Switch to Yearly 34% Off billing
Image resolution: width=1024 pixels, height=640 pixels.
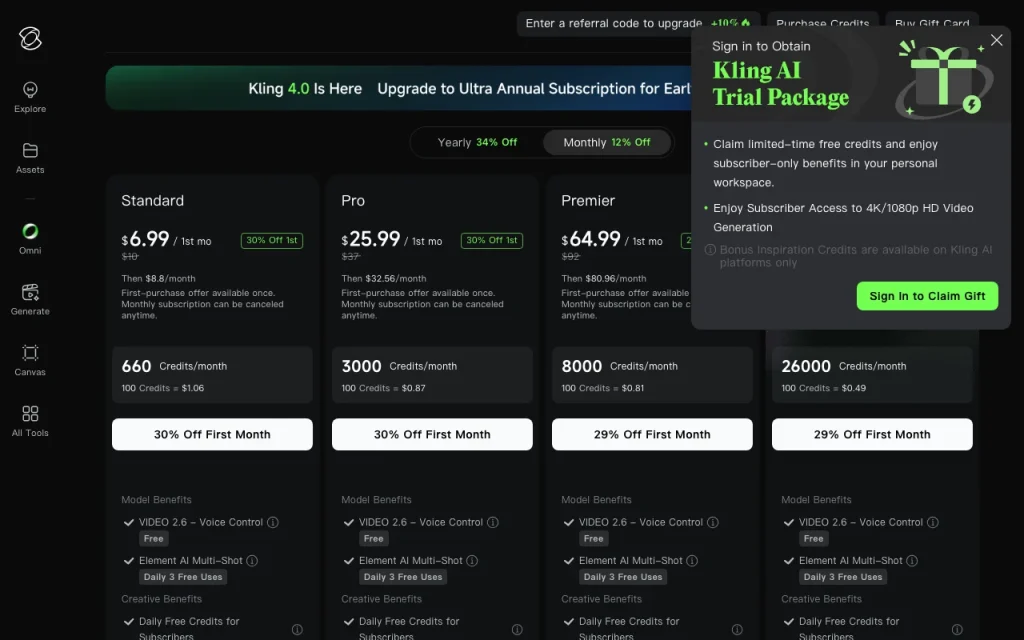(477, 142)
